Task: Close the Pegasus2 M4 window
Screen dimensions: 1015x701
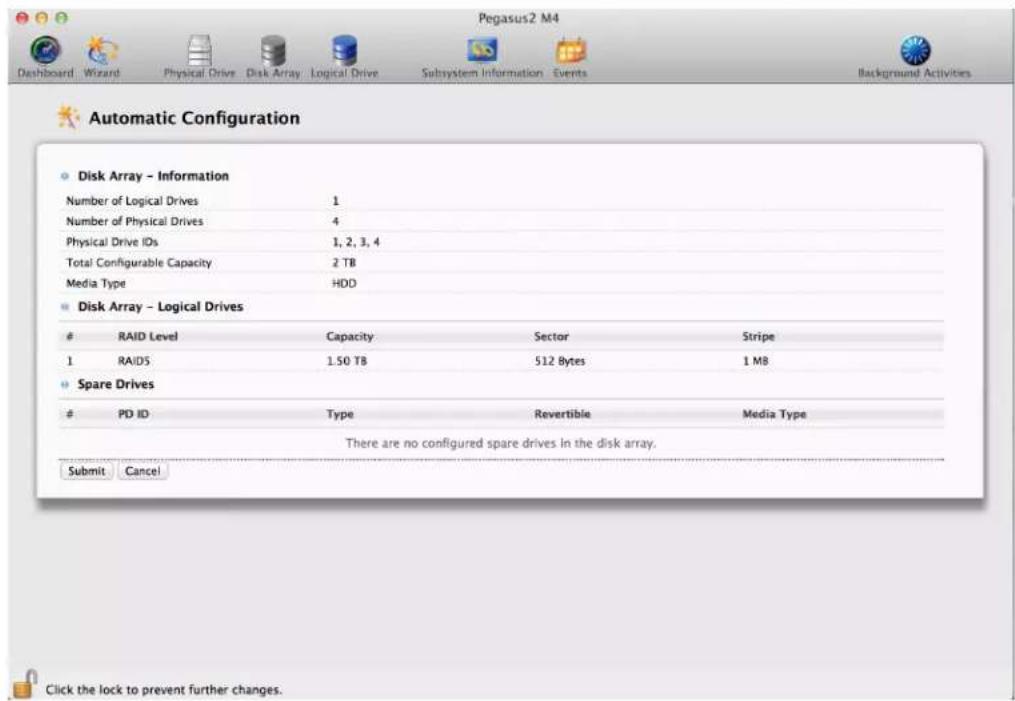Action: click(23, 18)
